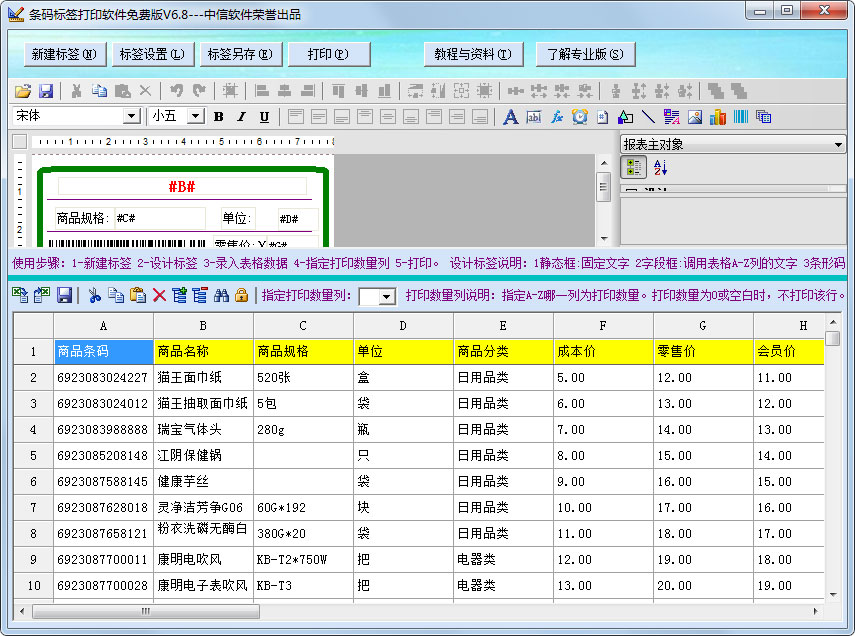
Task: Click the designer scroll-down arrow
Action: (x=604, y=238)
